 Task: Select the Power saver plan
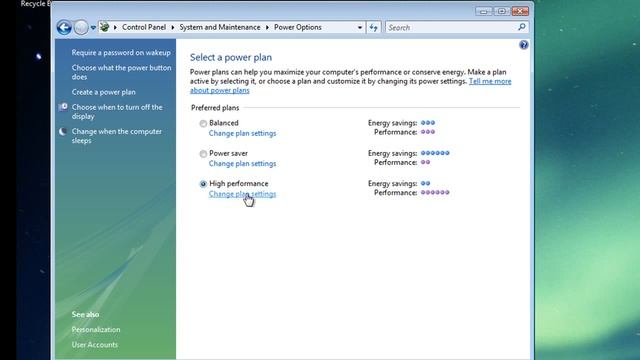click(203, 154)
